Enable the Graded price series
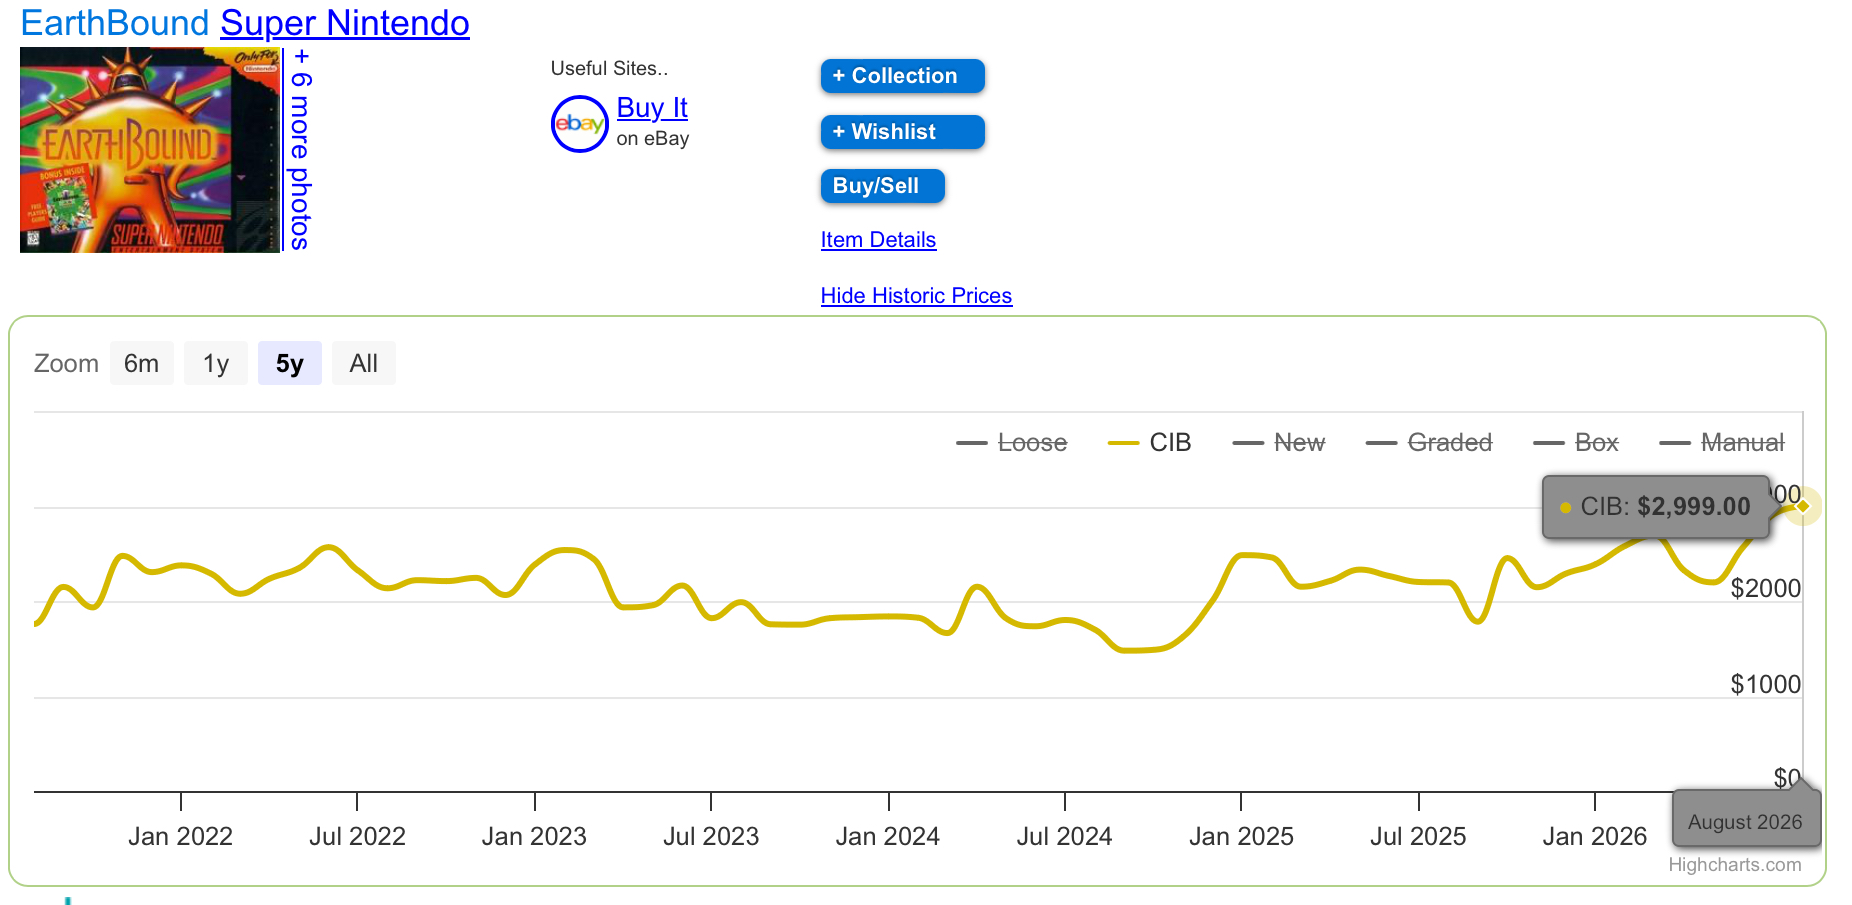 coord(1429,442)
